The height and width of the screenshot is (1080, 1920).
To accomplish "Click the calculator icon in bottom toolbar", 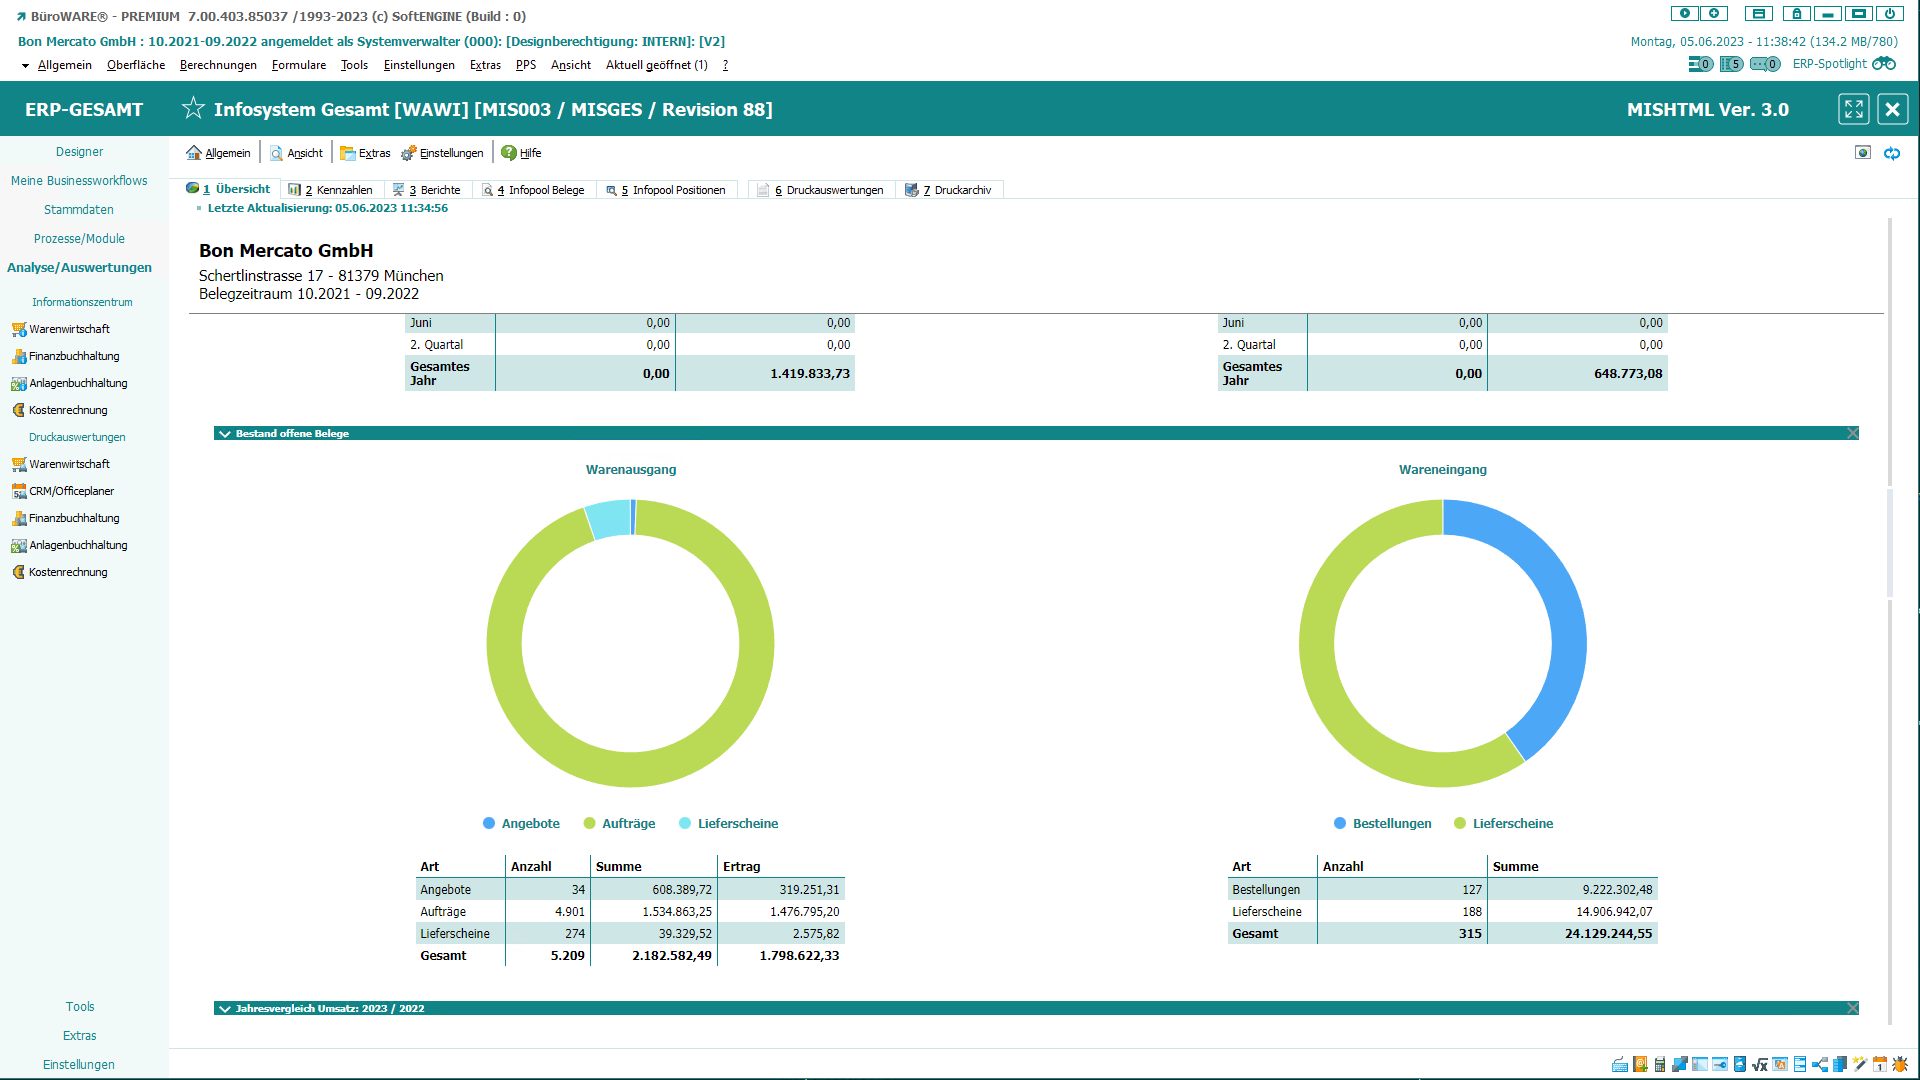I will pos(1660,1064).
